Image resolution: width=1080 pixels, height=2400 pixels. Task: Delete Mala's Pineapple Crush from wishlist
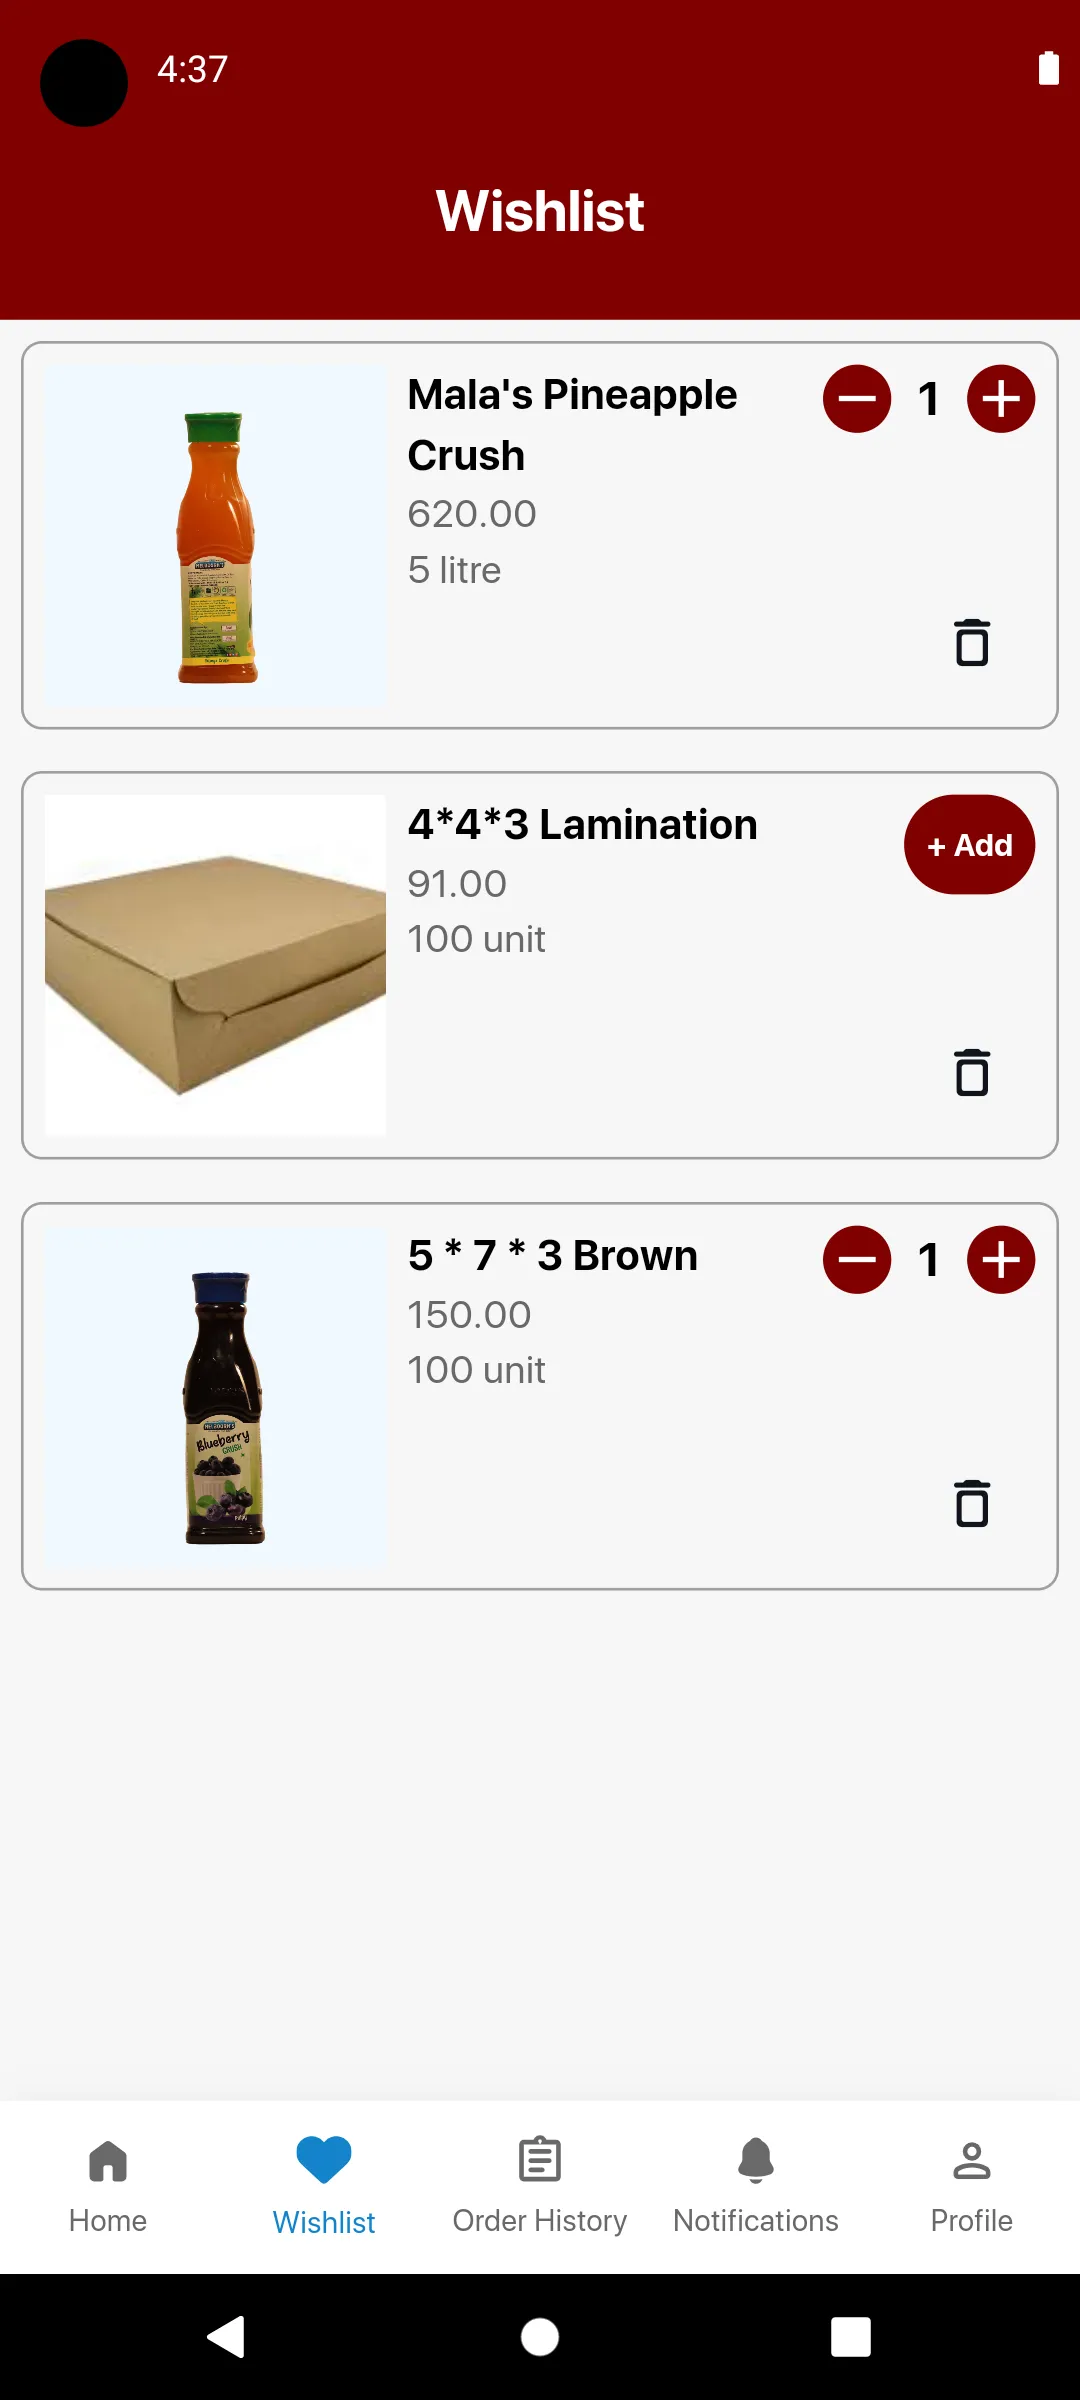[972, 643]
